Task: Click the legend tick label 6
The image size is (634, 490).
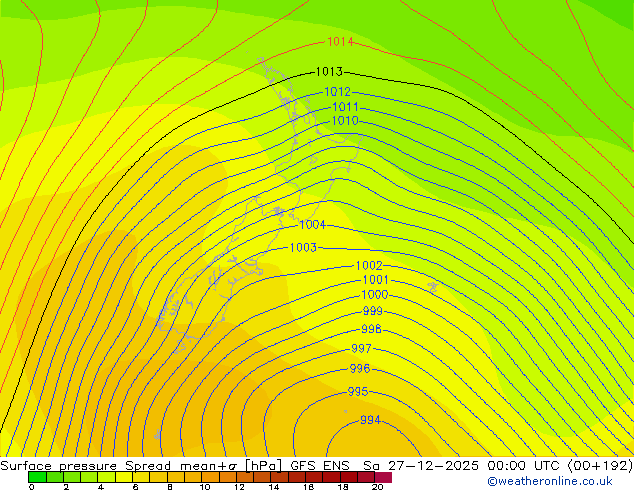Action: [x=135, y=487]
